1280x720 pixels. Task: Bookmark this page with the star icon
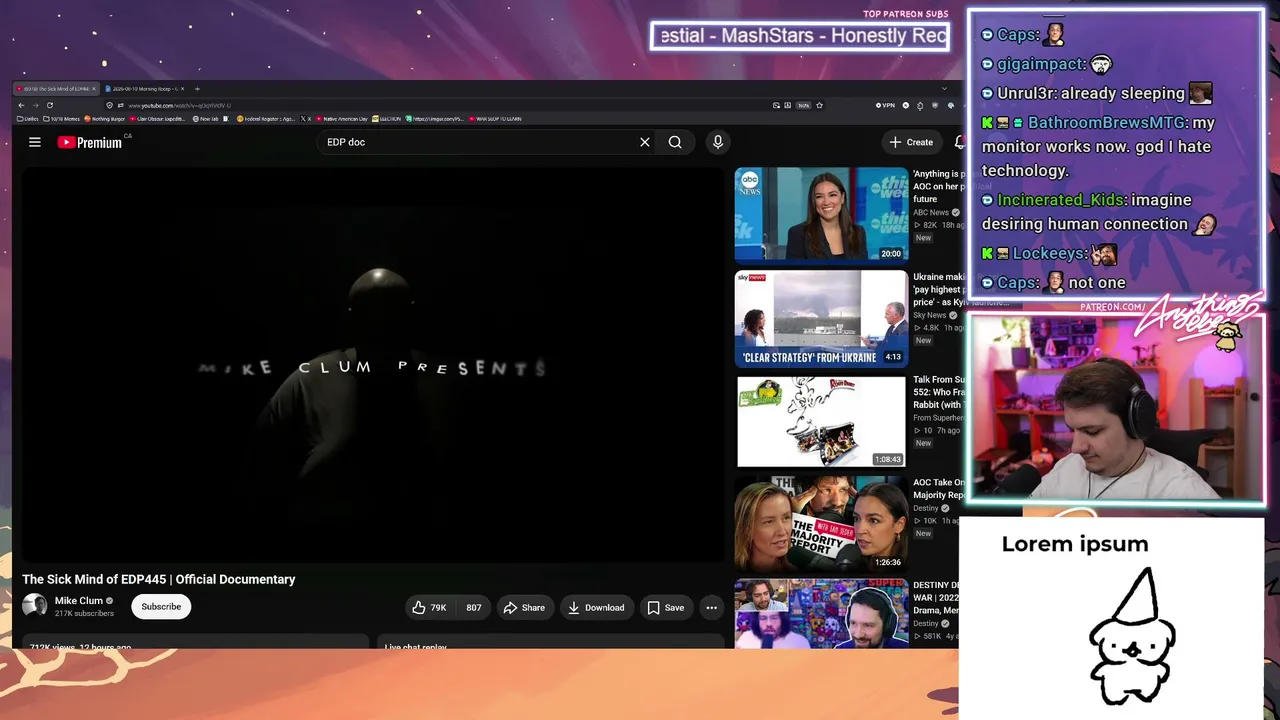[819, 105]
